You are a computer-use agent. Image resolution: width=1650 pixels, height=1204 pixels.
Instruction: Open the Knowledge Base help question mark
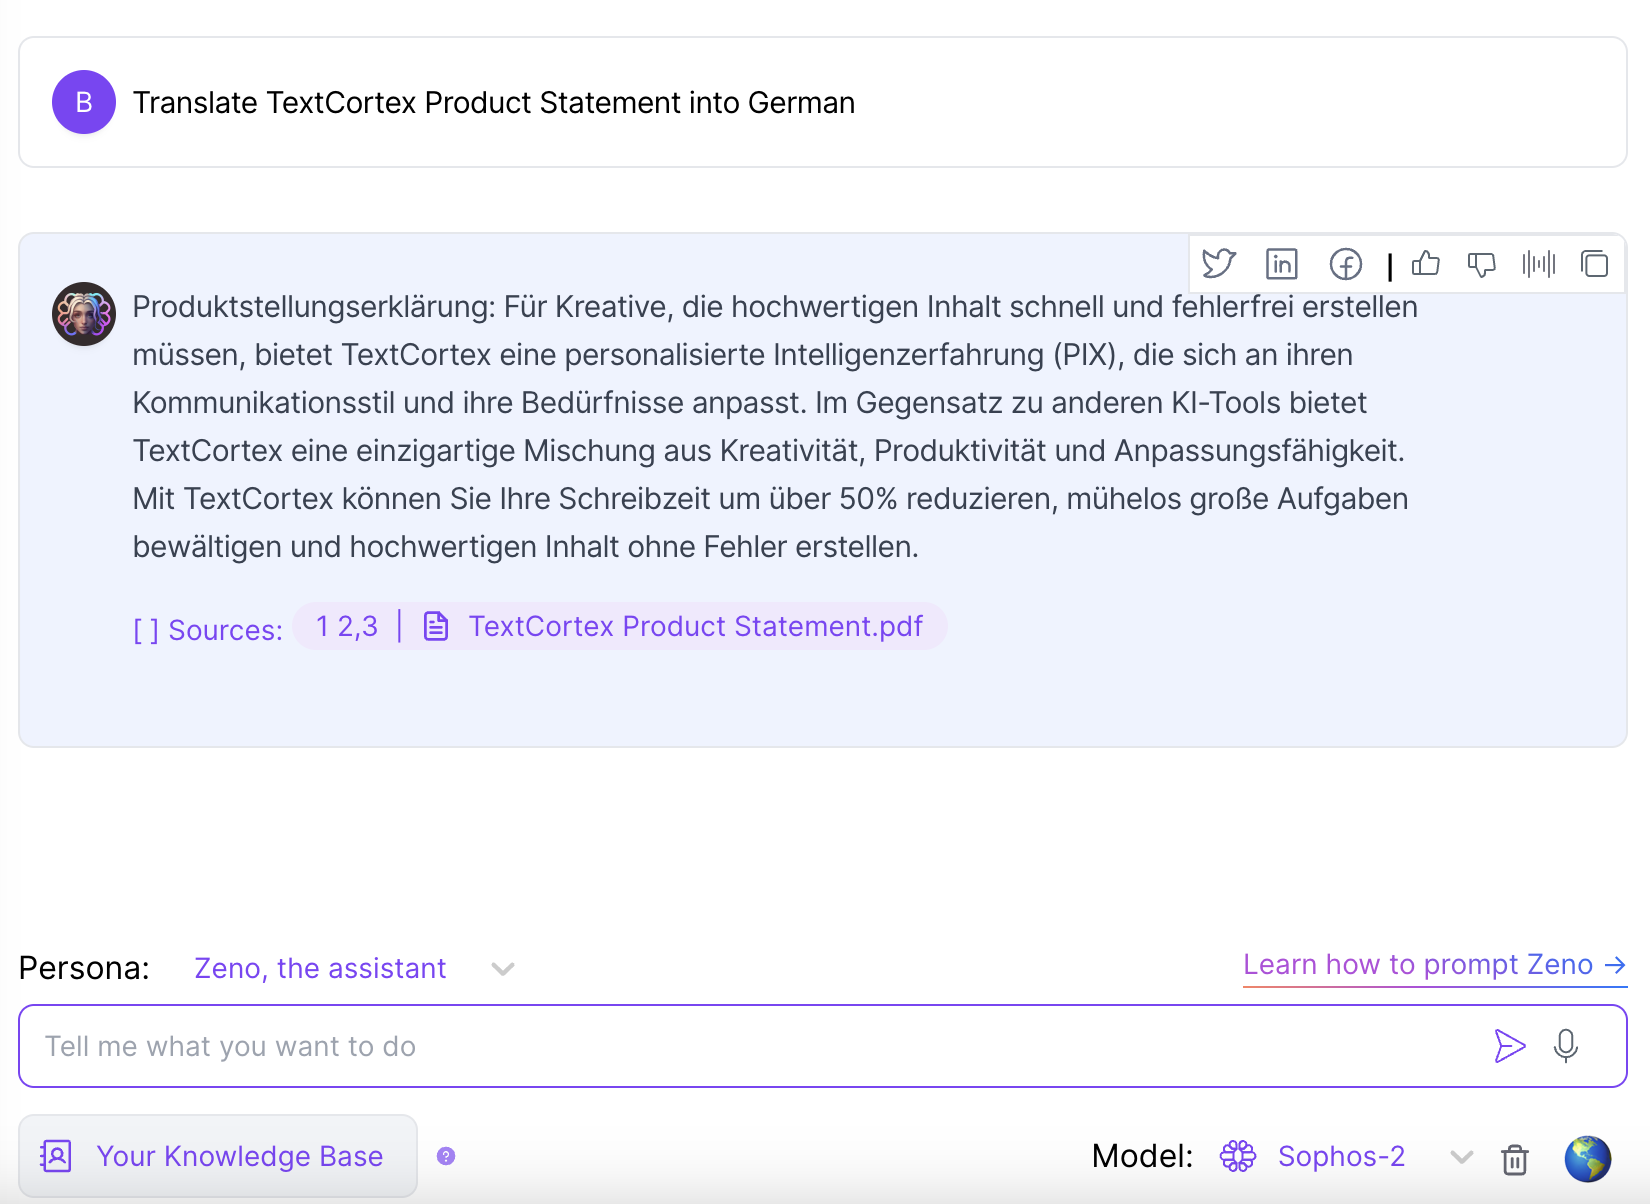446,1156
